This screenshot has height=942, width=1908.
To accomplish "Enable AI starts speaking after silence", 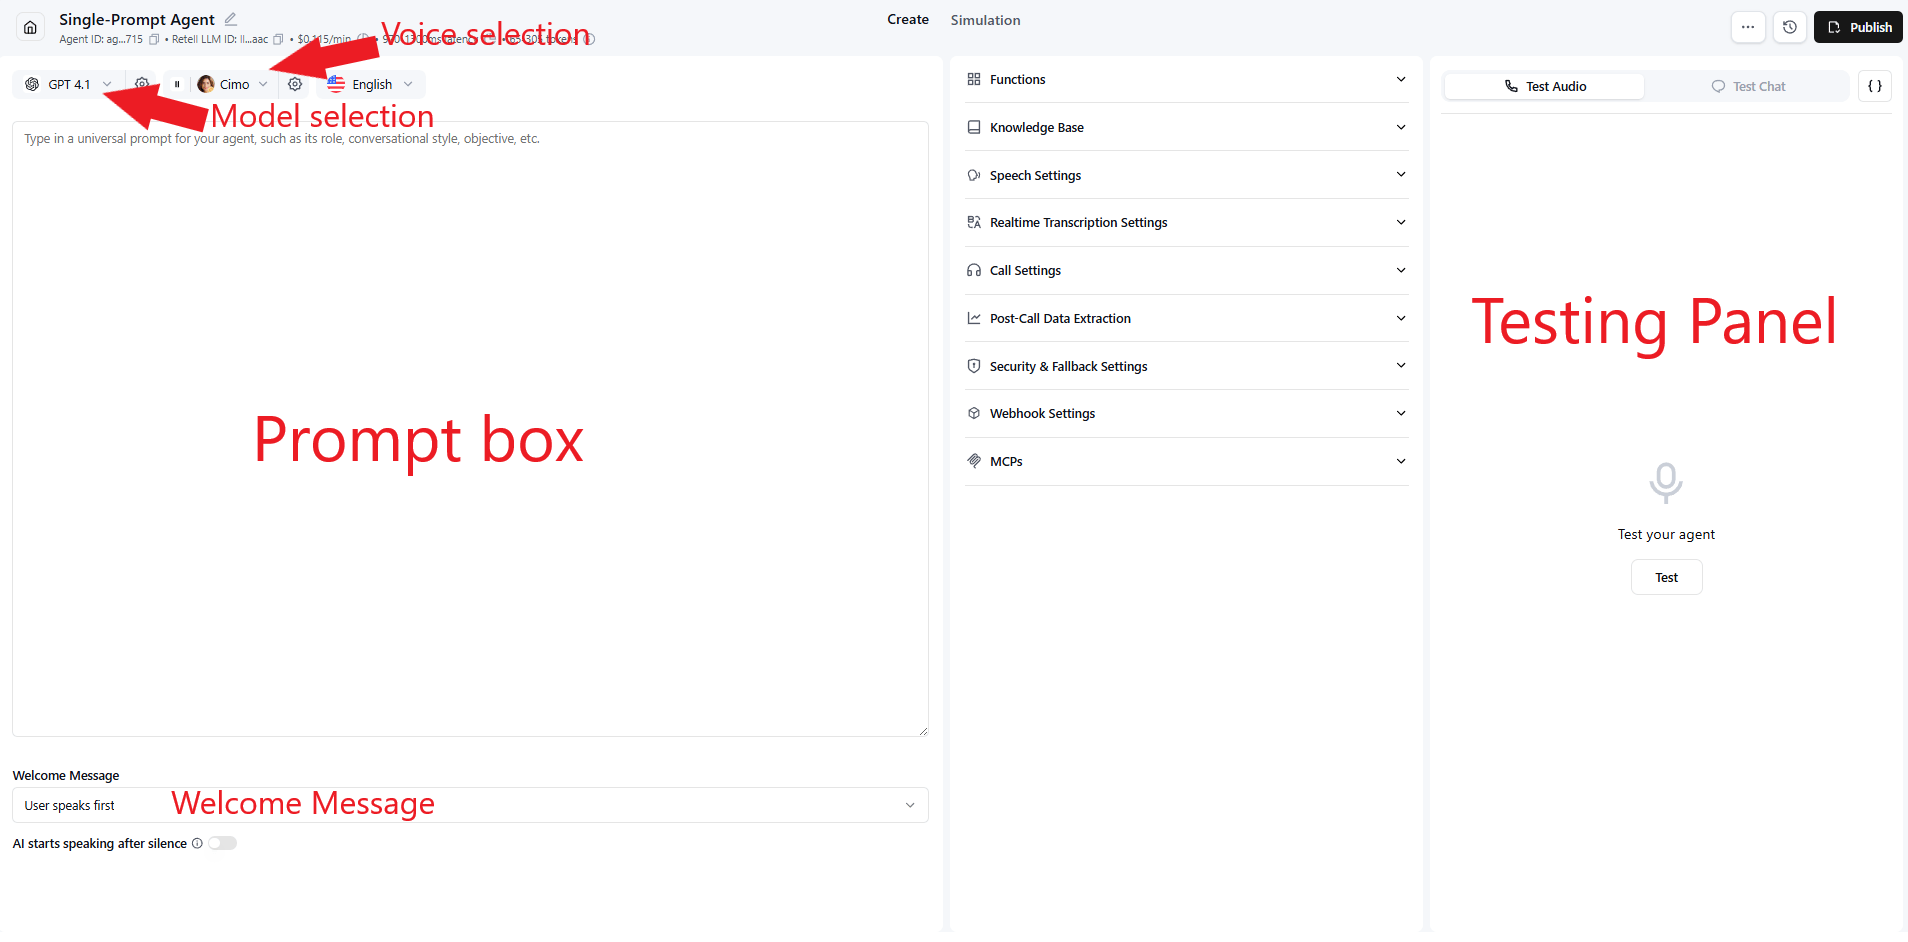I will [222, 843].
